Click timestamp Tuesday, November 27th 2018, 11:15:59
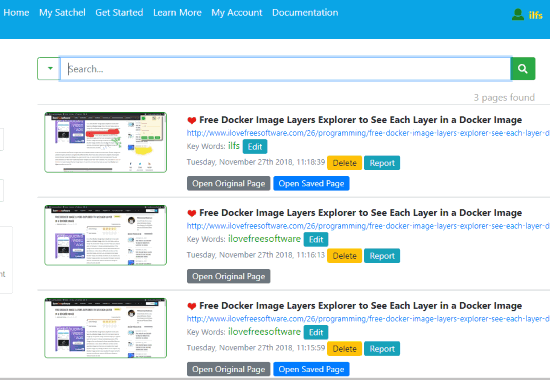 (x=256, y=348)
